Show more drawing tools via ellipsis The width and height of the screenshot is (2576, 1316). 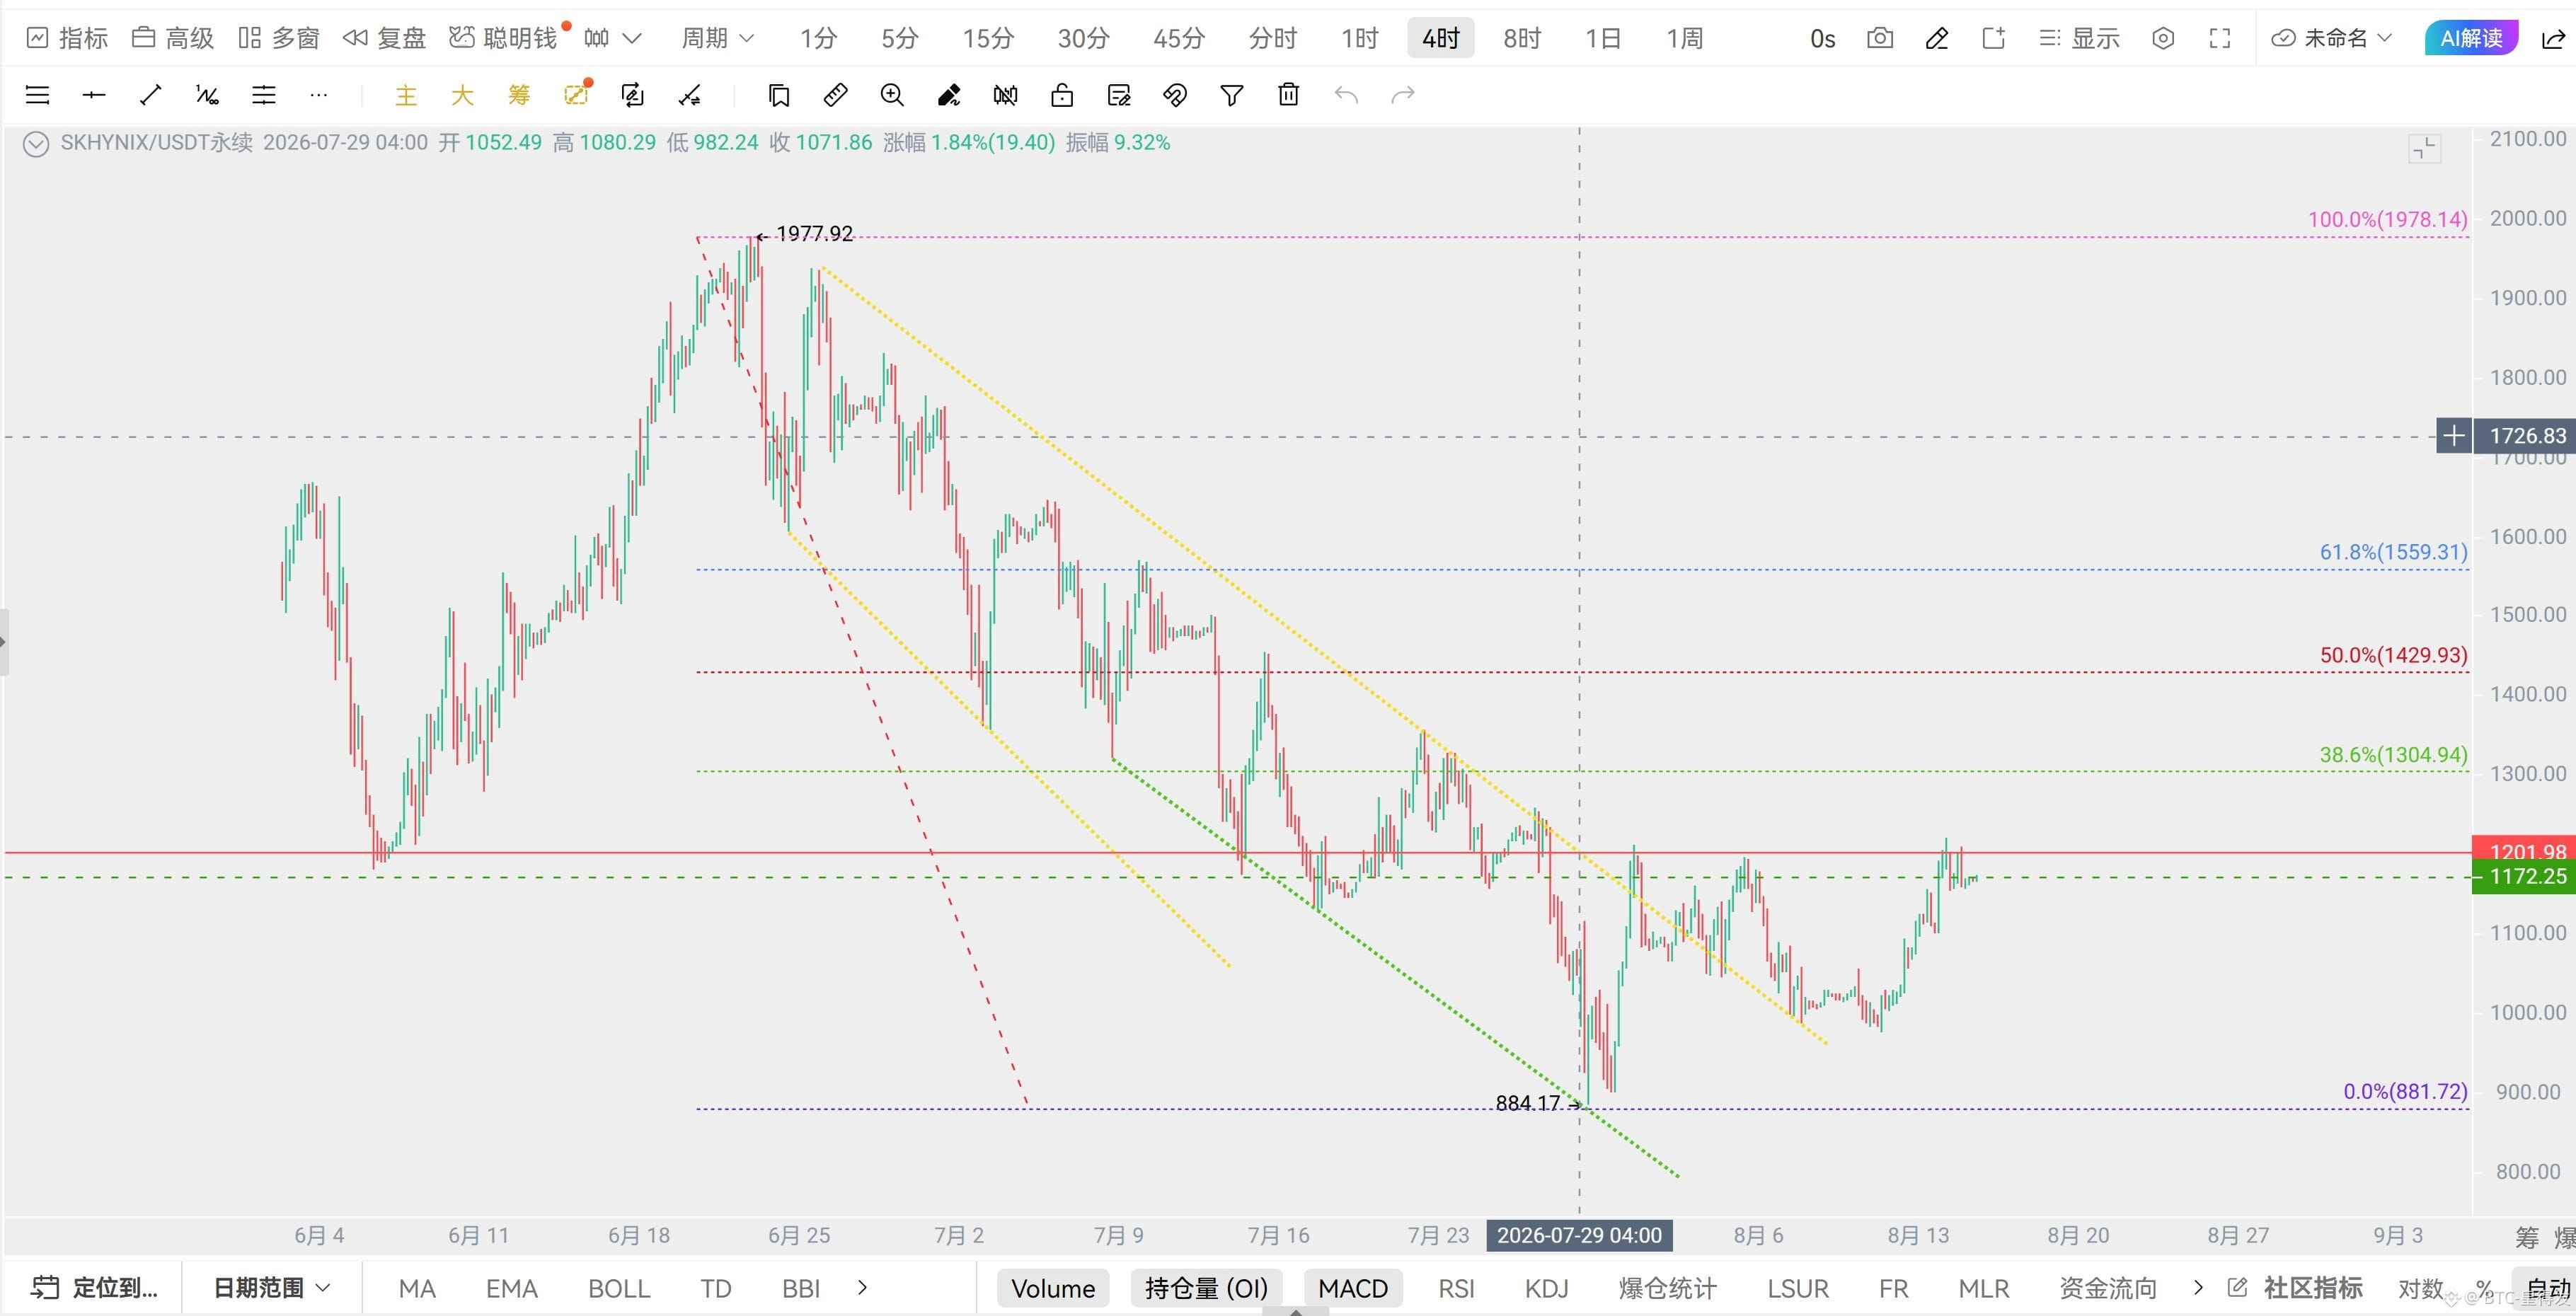click(x=319, y=95)
